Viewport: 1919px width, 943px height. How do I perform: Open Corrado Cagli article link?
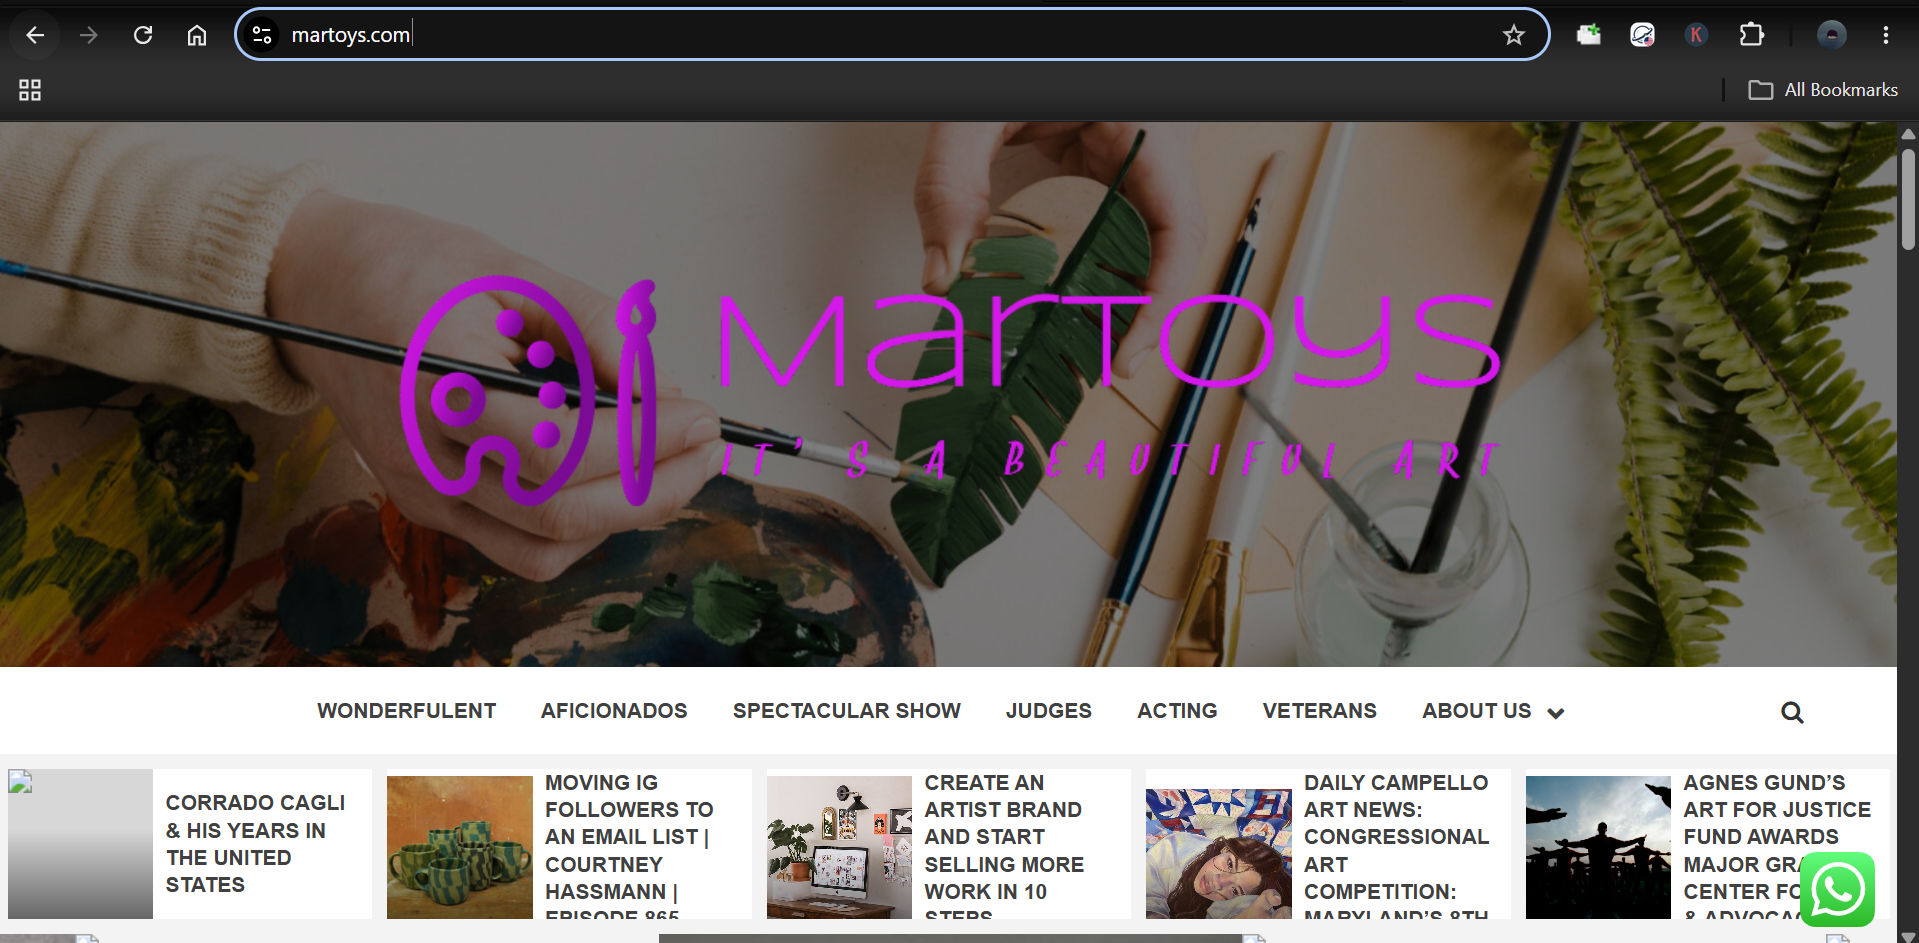pos(255,844)
